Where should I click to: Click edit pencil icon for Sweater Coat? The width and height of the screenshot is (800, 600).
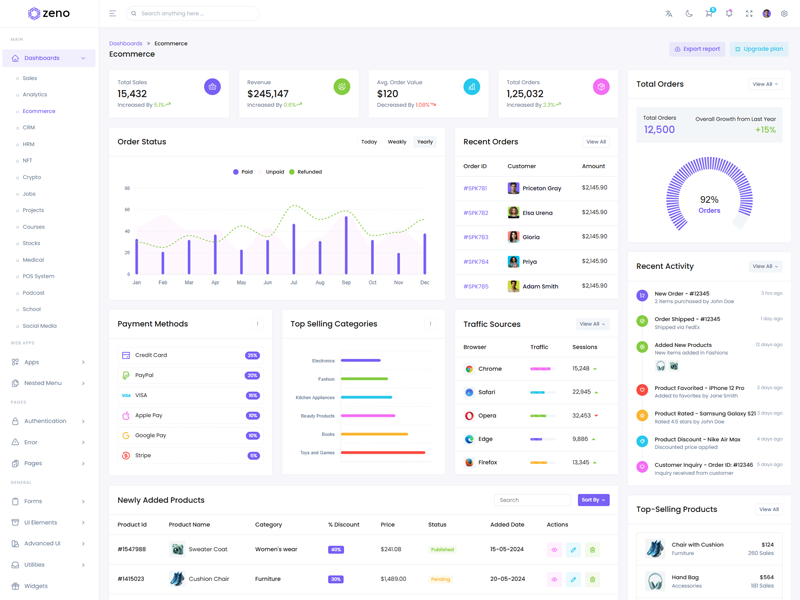pyautogui.click(x=573, y=549)
